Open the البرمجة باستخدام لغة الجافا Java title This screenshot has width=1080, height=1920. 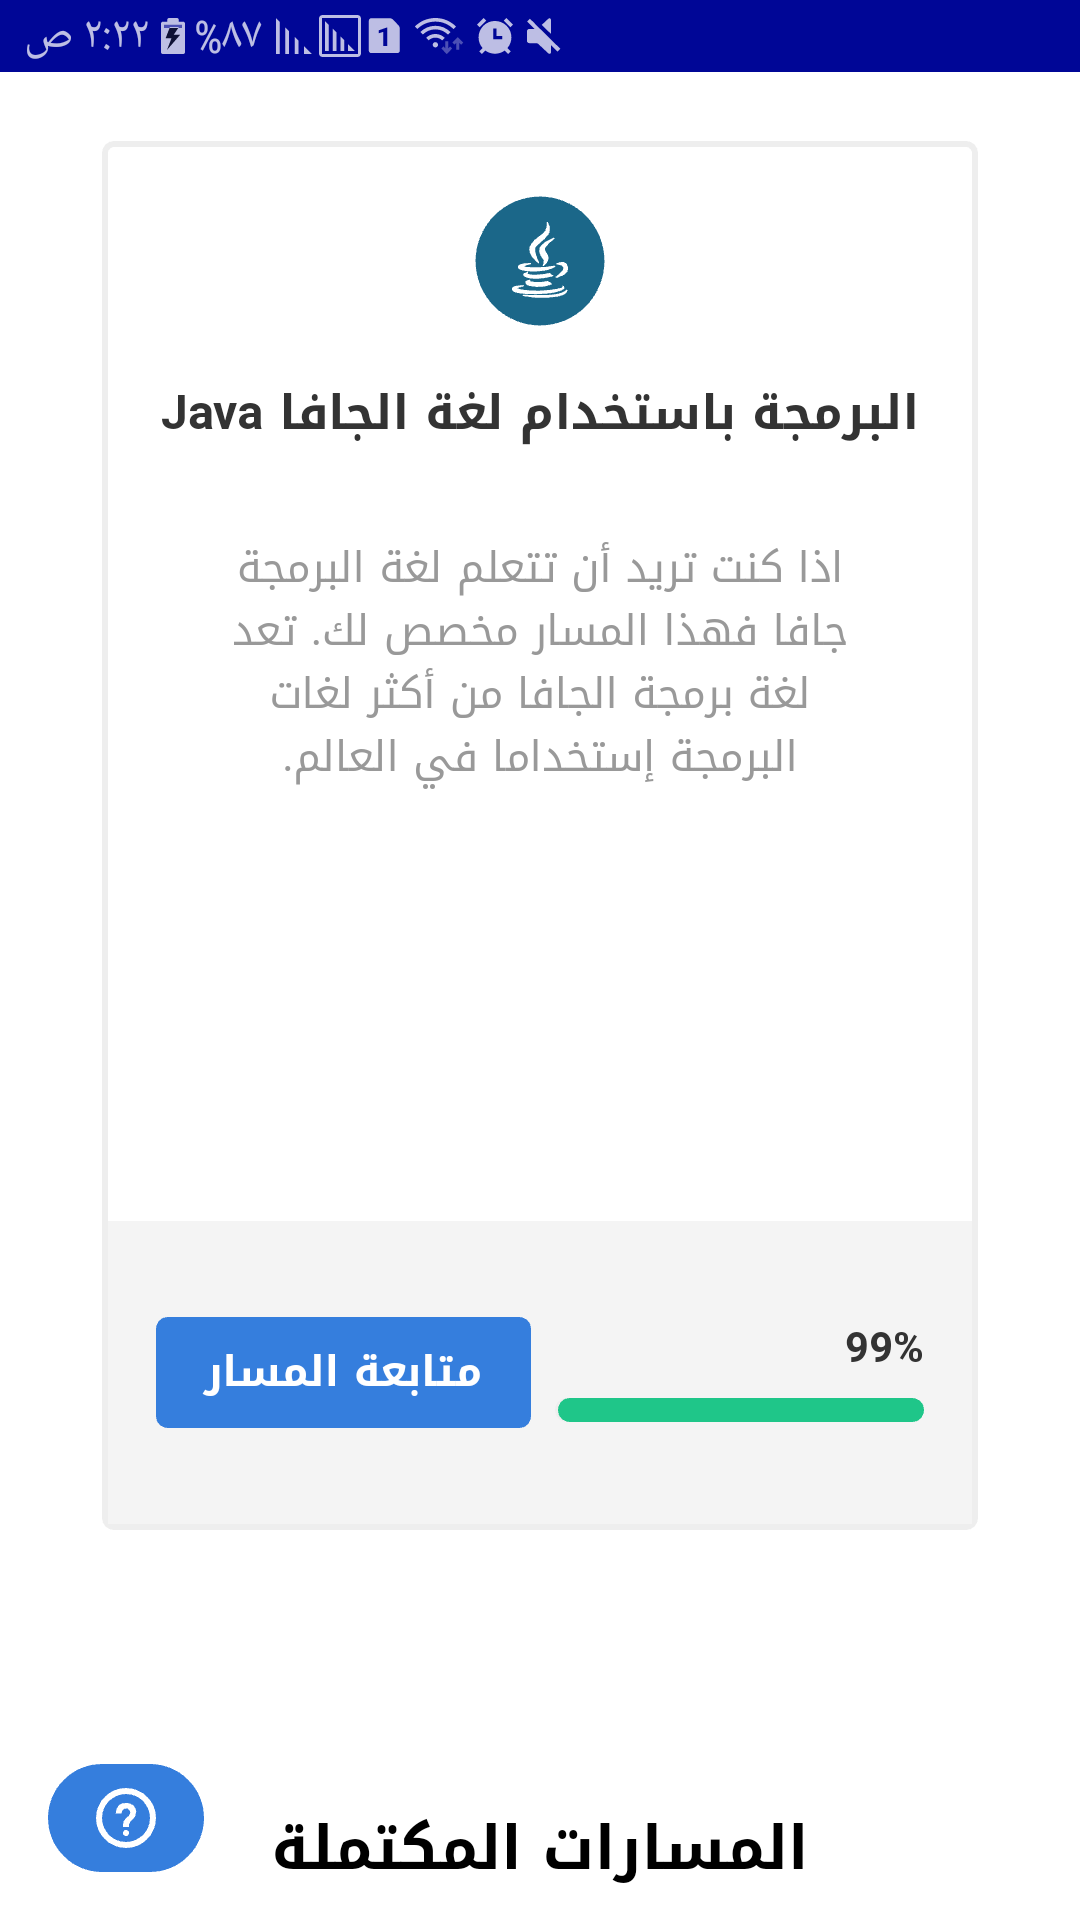540,414
